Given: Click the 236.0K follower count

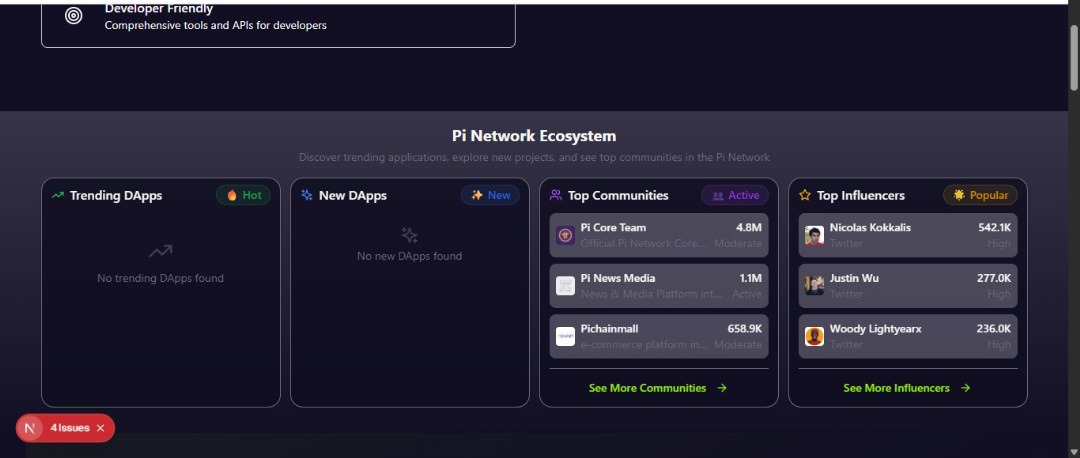Looking at the screenshot, I should (994, 329).
